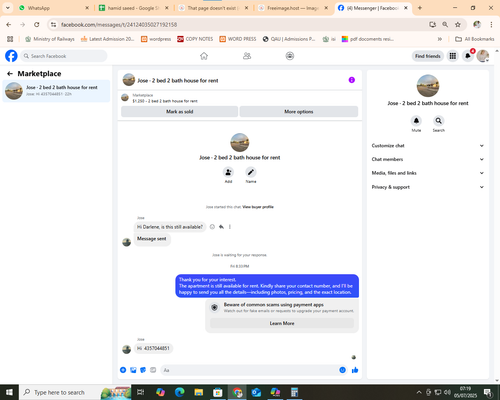
Task: Mute the conversation with bell icon
Action: 416,120
